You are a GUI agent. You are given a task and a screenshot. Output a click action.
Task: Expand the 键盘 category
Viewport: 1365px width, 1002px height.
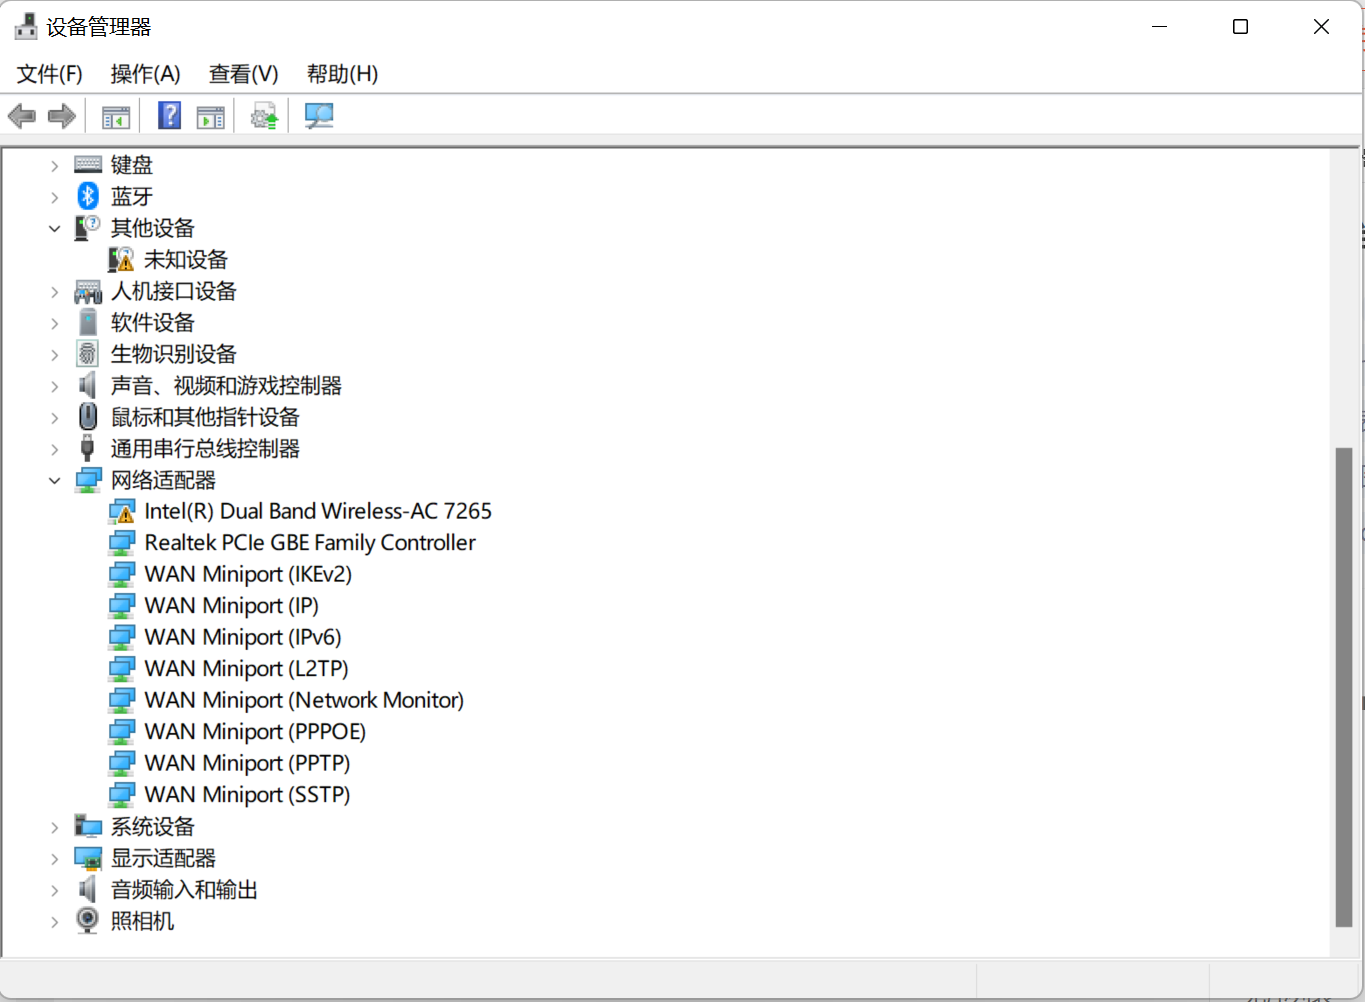click(x=55, y=165)
